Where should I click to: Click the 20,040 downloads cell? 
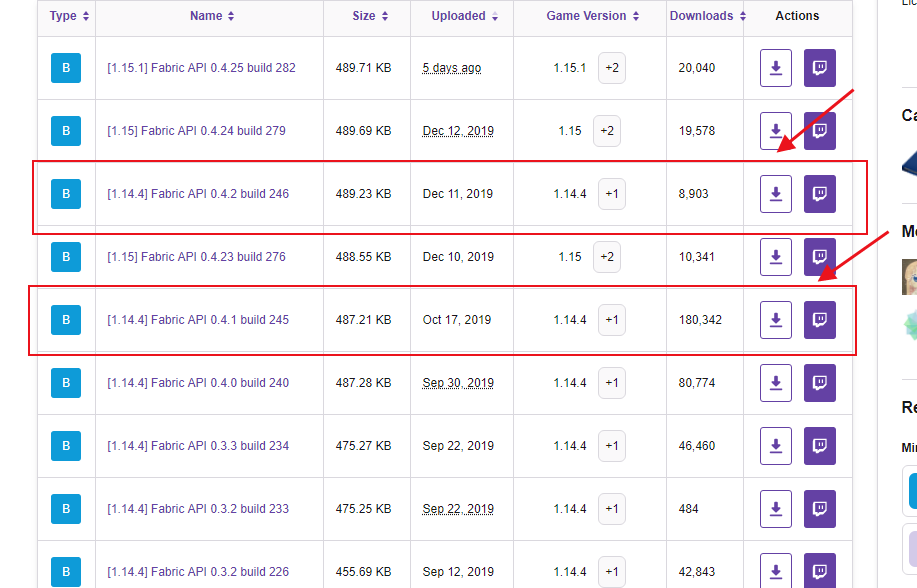click(697, 68)
